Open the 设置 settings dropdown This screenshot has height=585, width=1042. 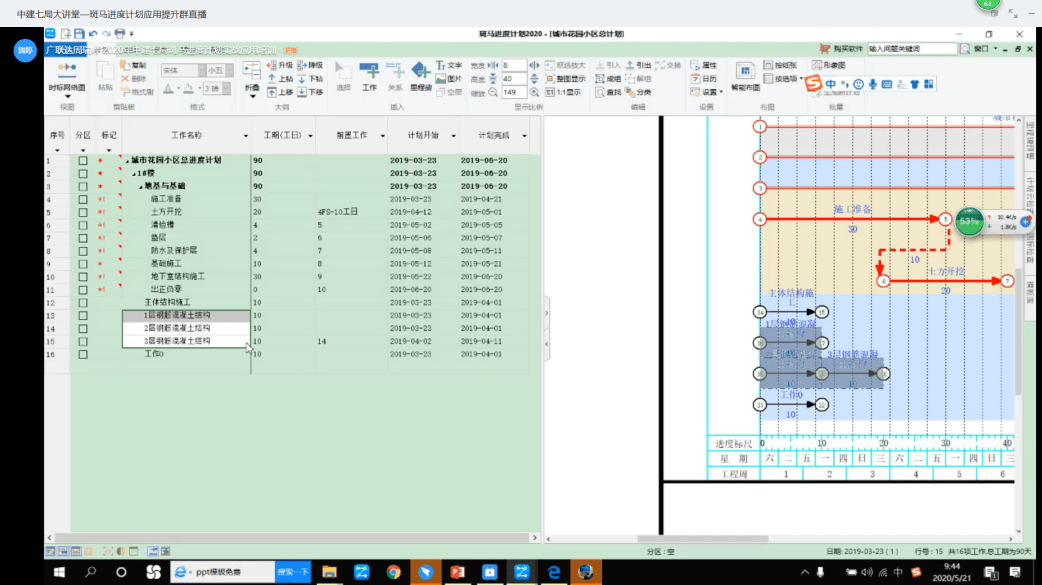(721, 92)
